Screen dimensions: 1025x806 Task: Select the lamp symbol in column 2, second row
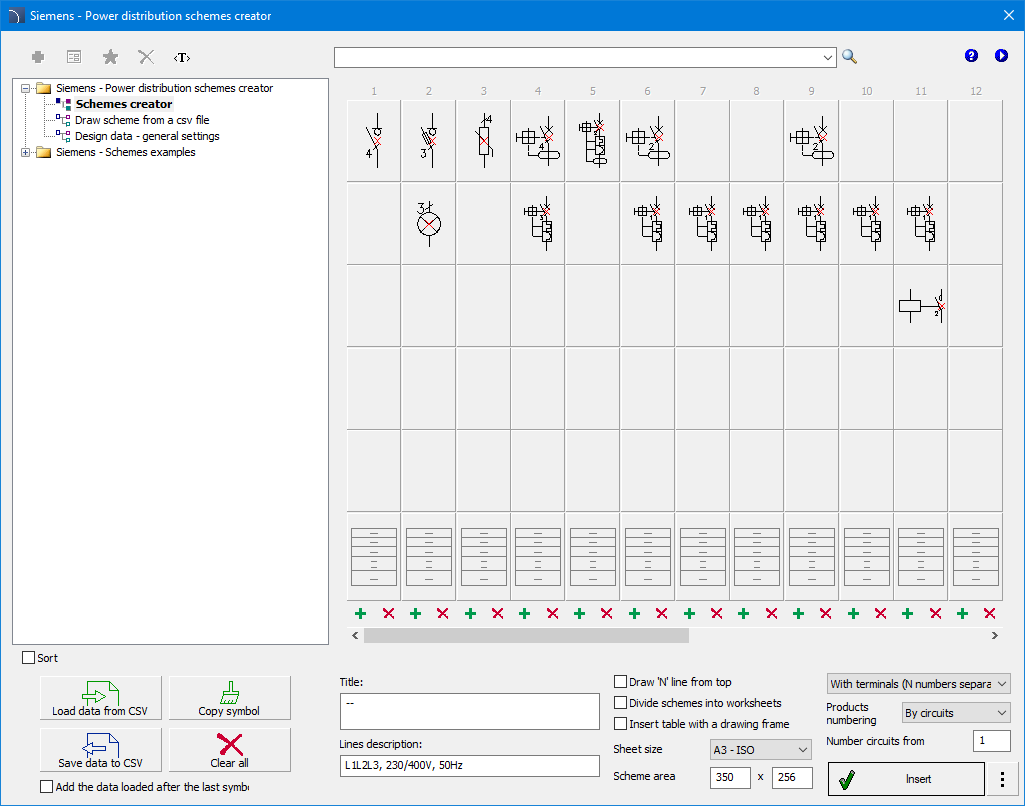tap(429, 224)
